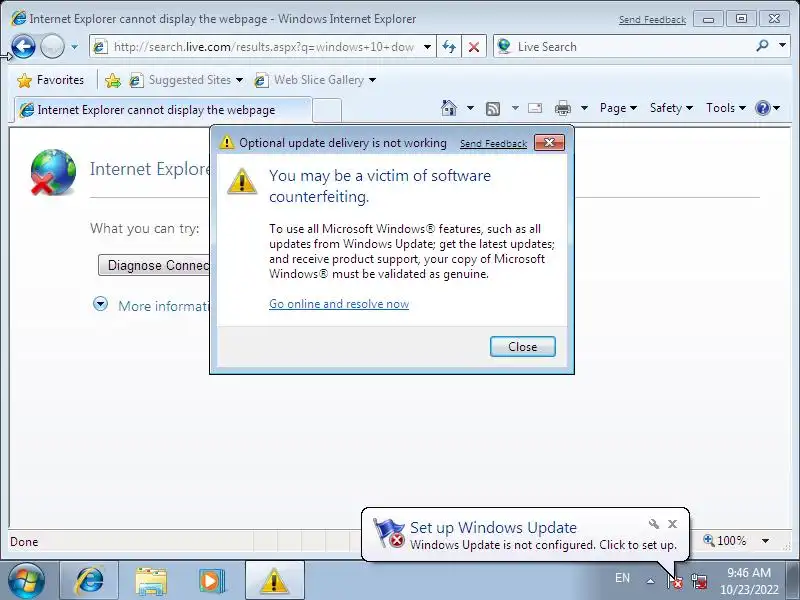
Task: Expand the More information section
Action: (100, 305)
